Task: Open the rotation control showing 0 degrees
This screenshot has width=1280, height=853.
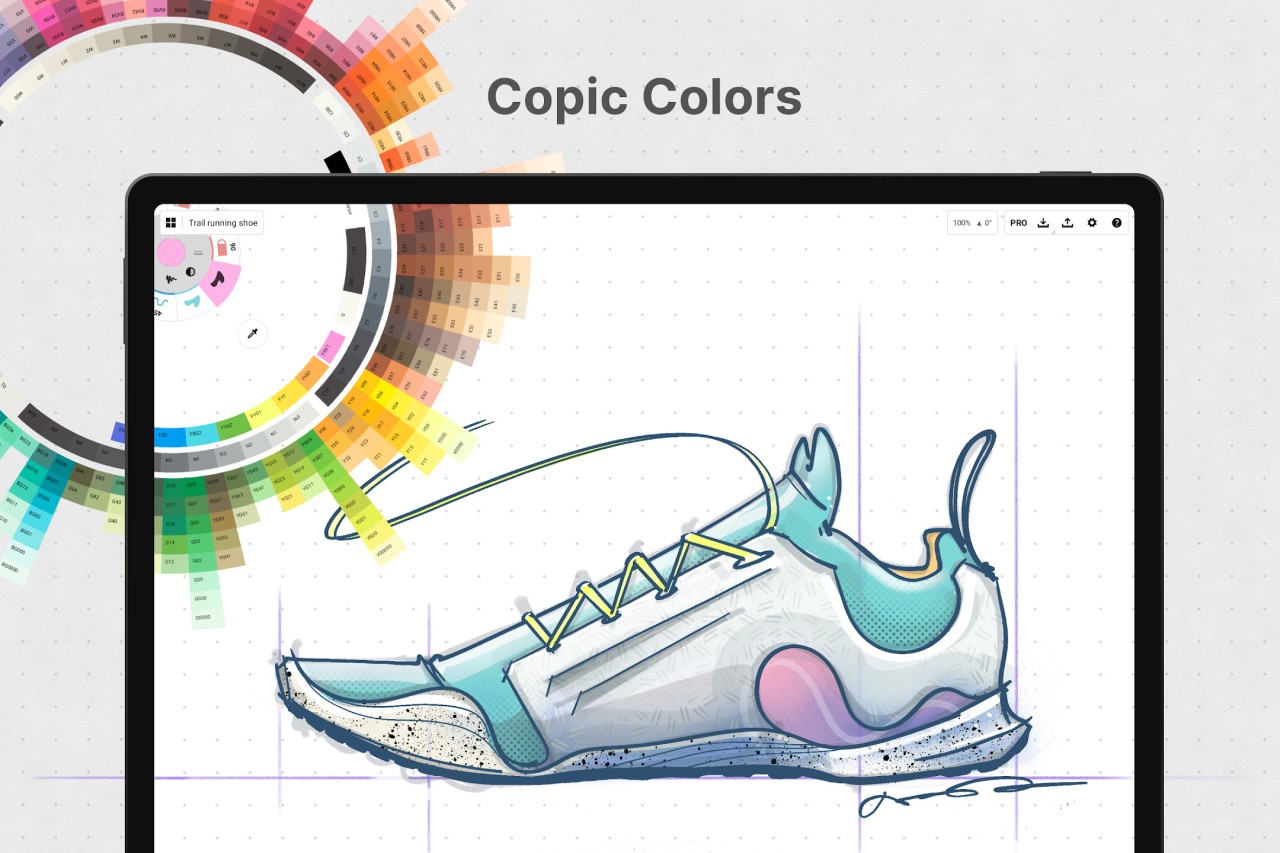Action: pyautogui.click(x=988, y=223)
